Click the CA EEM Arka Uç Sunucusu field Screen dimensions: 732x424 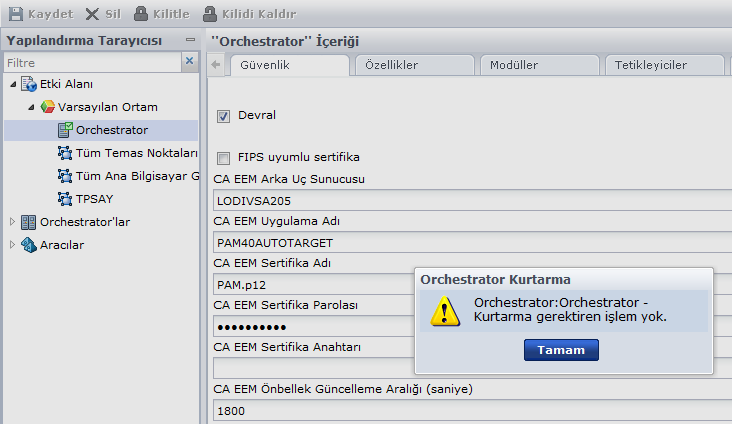pyautogui.click(x=472, y=201)
